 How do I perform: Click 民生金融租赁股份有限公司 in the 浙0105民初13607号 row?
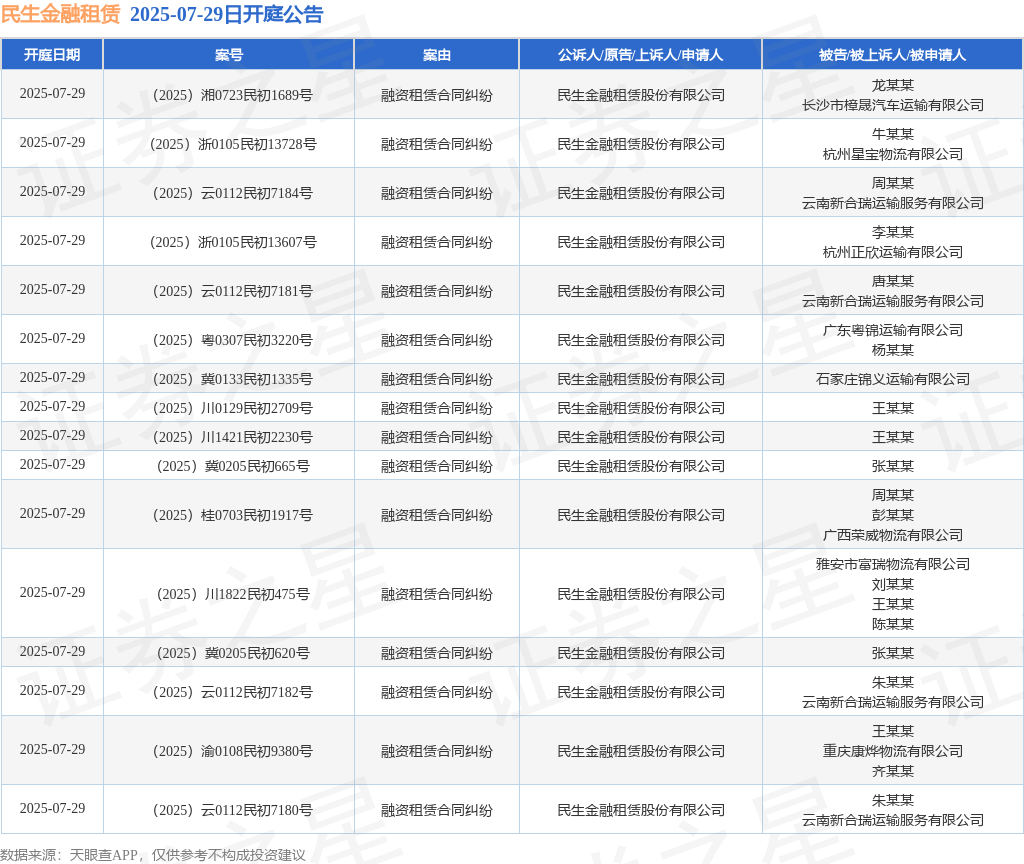(x=641, y=242)
